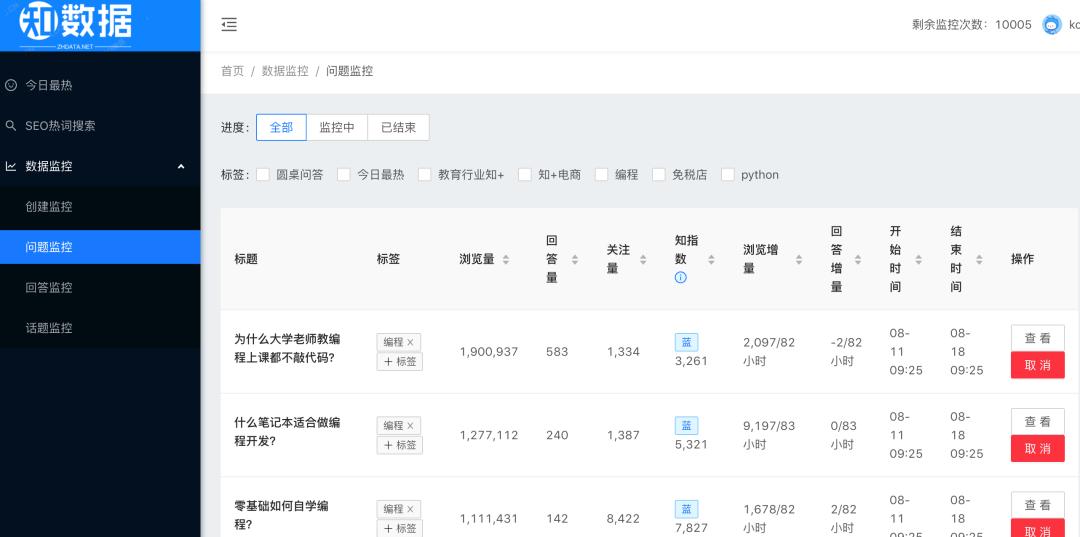Screen dimensions: 1080x537
Task: Sort table by 浏览量 column arrows
Action: (x=506, y=260)
